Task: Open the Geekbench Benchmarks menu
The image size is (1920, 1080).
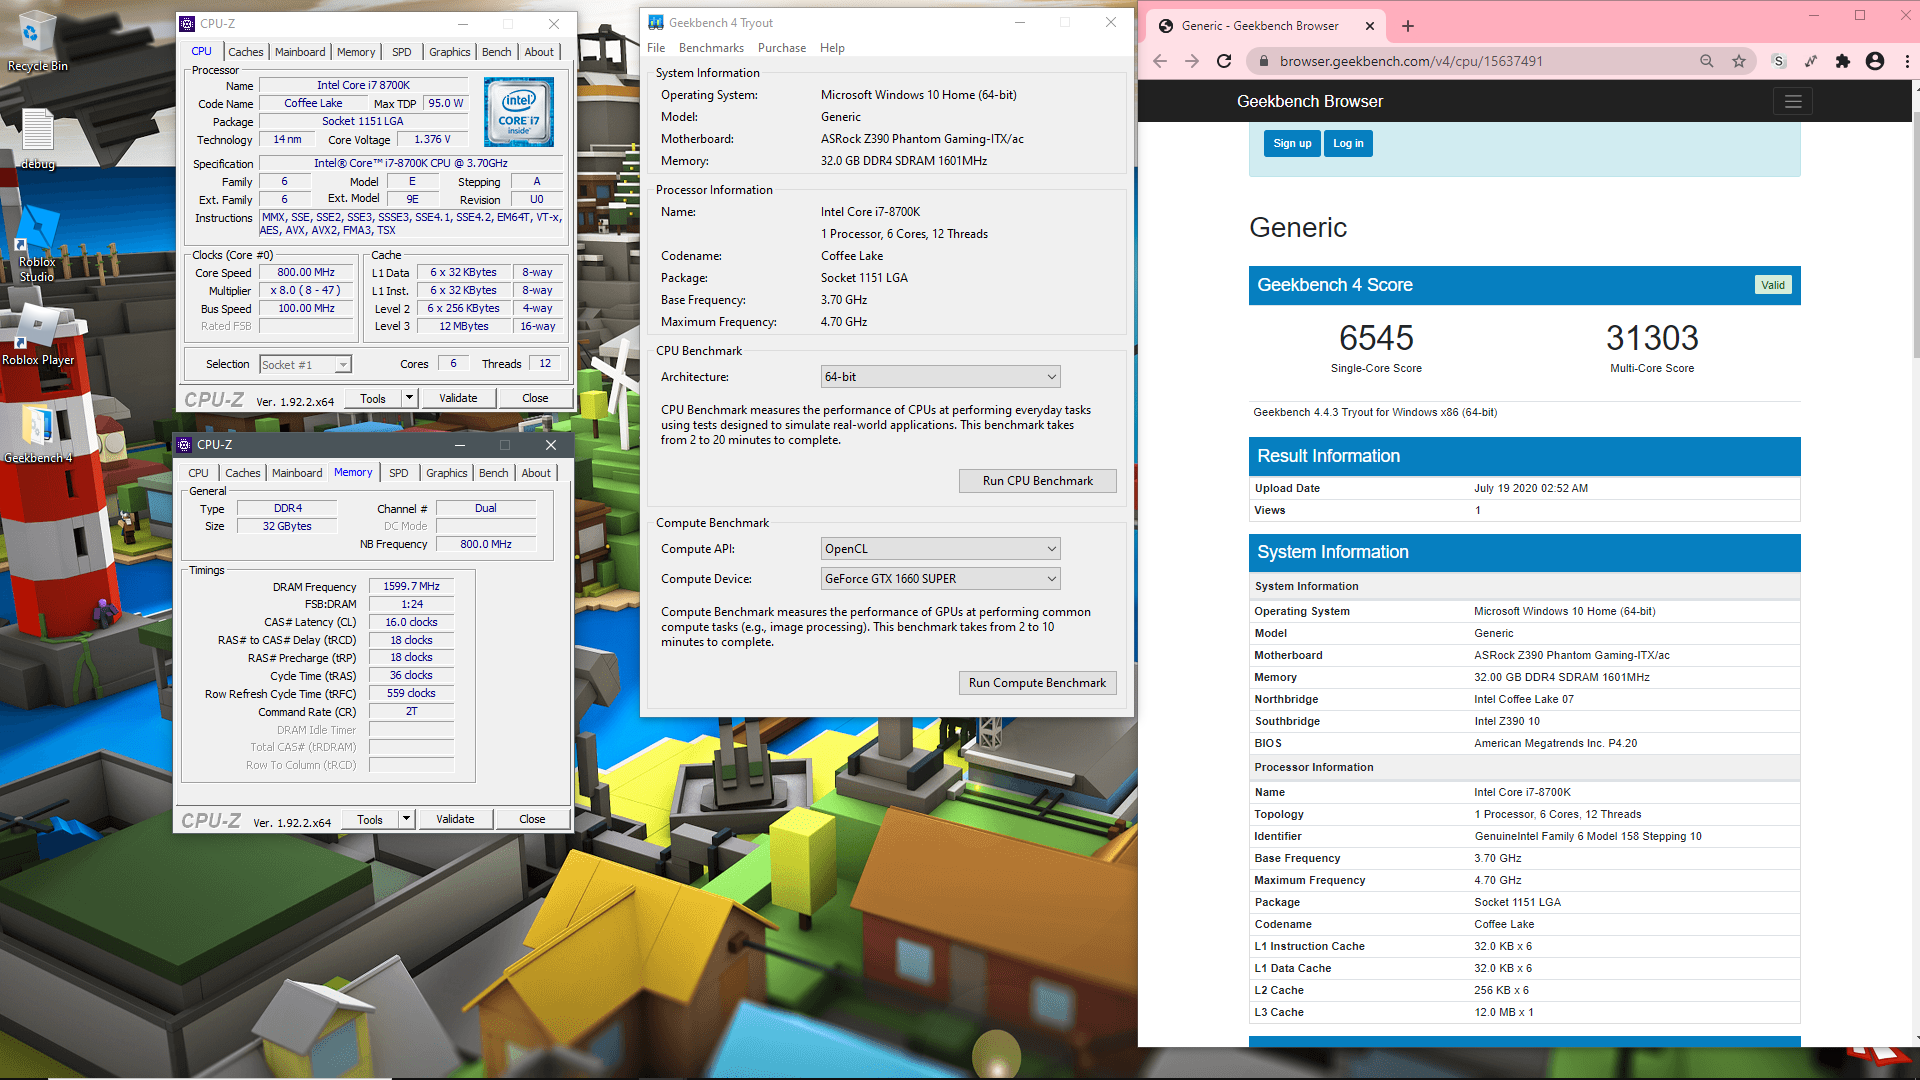Action: coord(711,48)
